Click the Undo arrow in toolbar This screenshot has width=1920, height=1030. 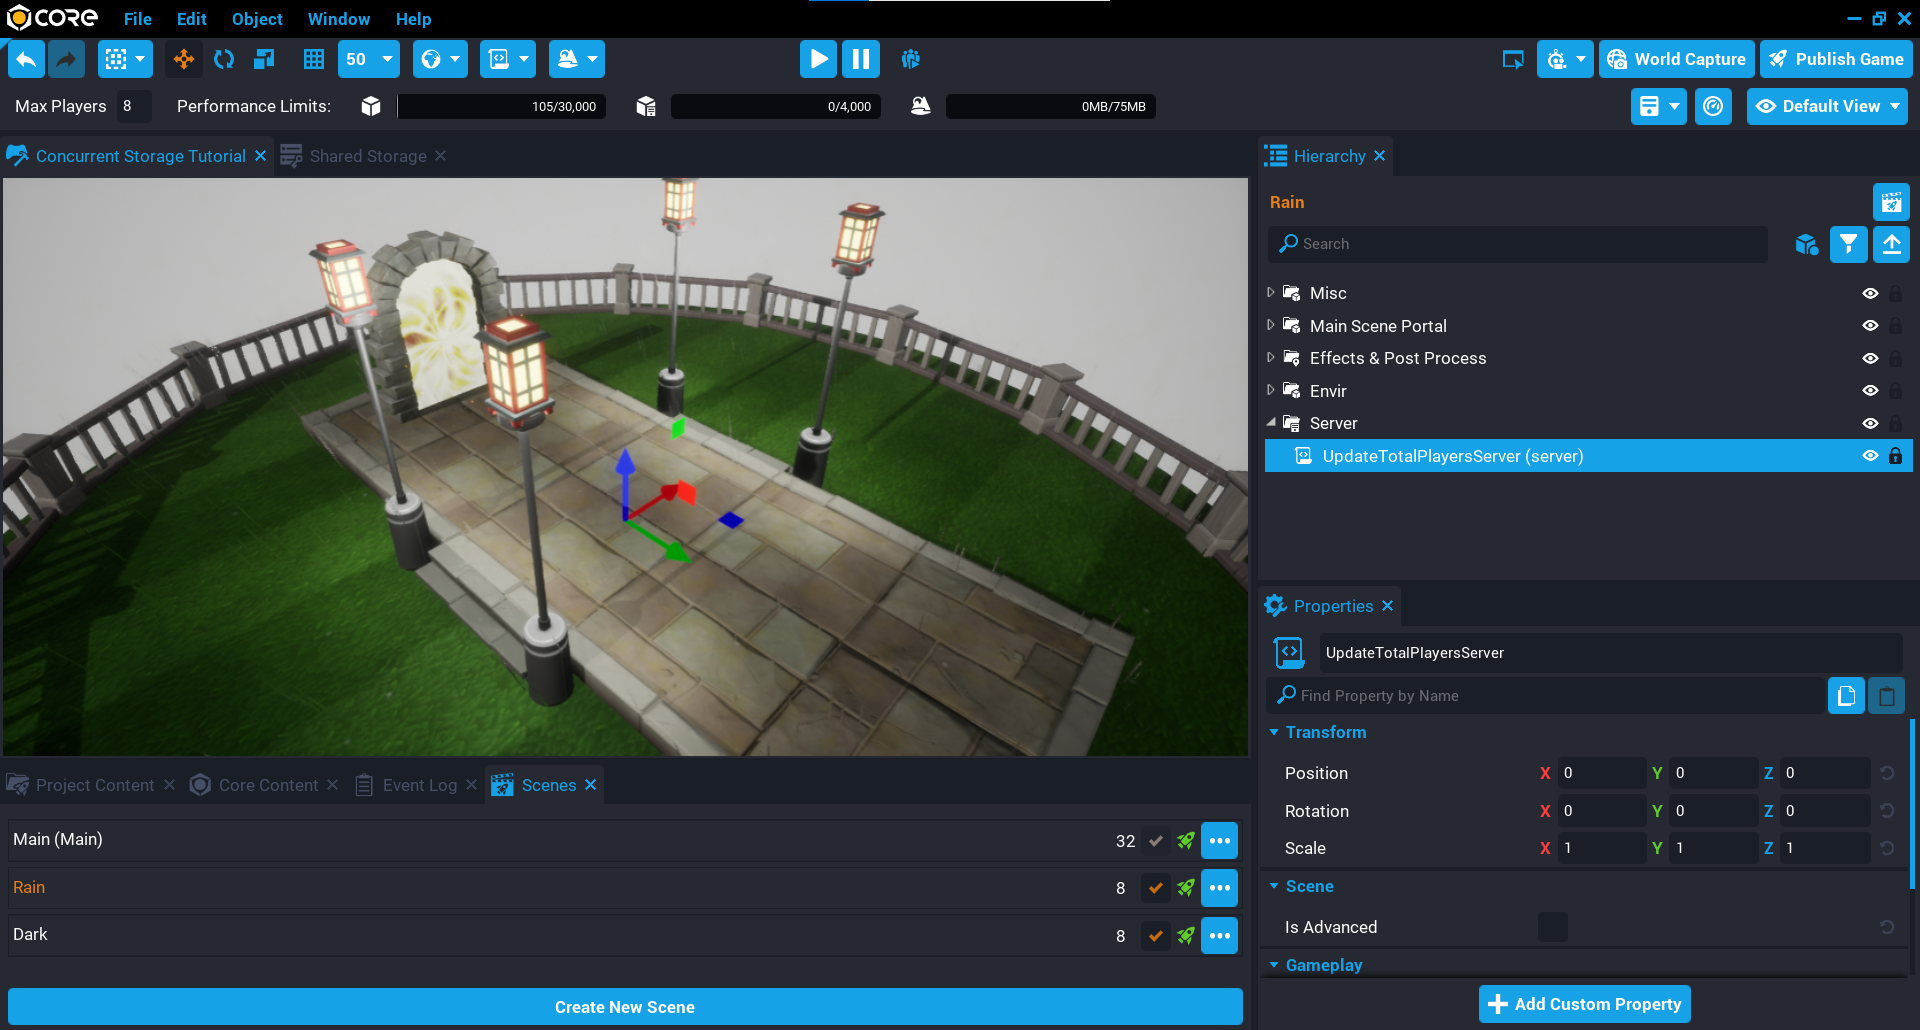(27, 60)
